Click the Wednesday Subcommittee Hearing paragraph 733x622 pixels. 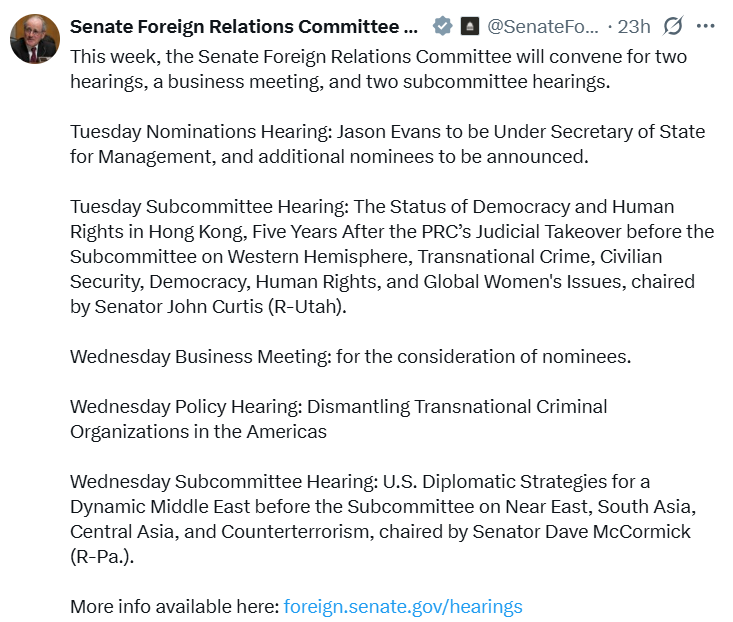[x=383, y=519]
